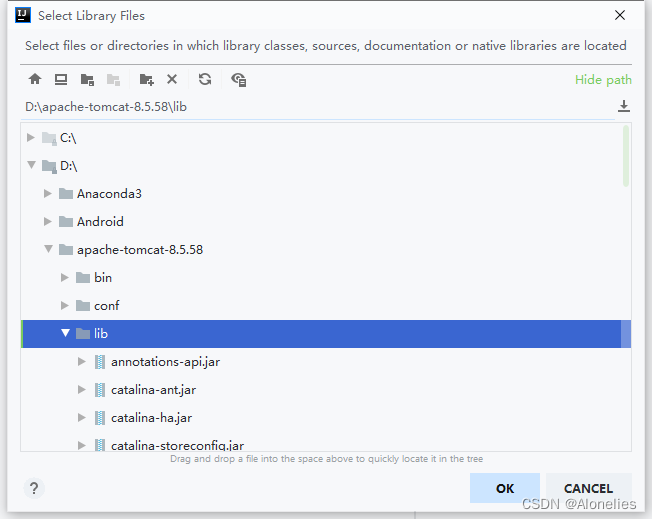Click the IntelliJ IDEA logo icon
This screenshot has height=519, width=652.
(23, 15)
